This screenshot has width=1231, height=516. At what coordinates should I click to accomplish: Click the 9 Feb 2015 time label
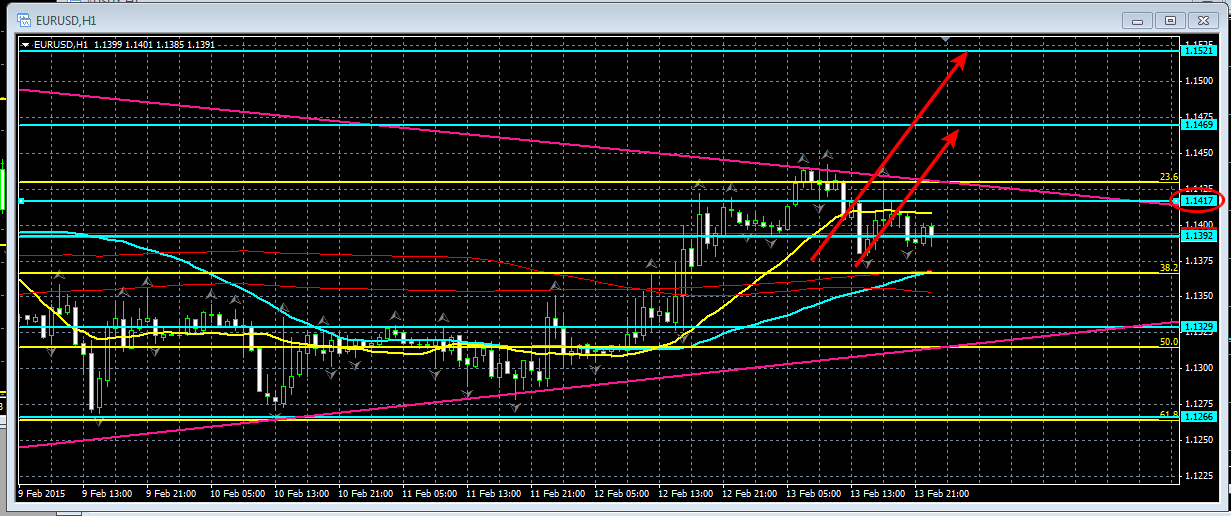point(43,494)
